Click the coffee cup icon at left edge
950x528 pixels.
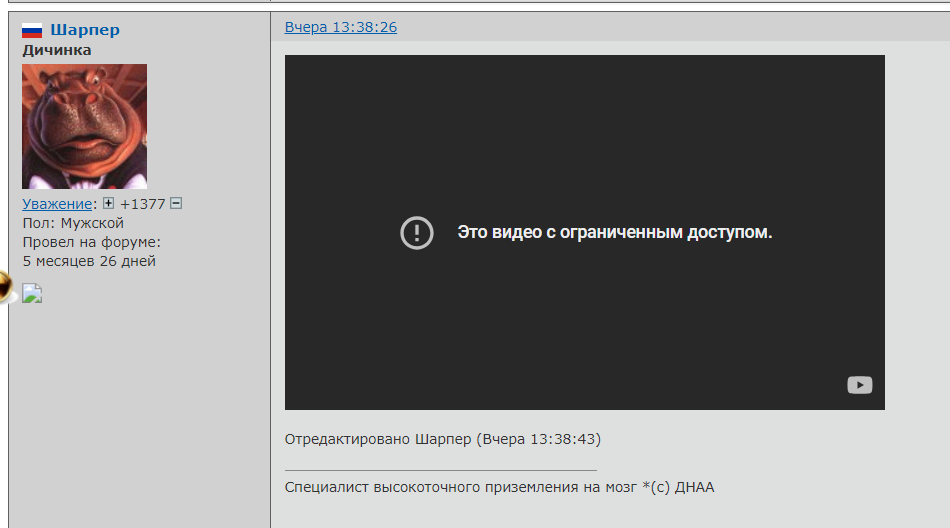[7, 287]
